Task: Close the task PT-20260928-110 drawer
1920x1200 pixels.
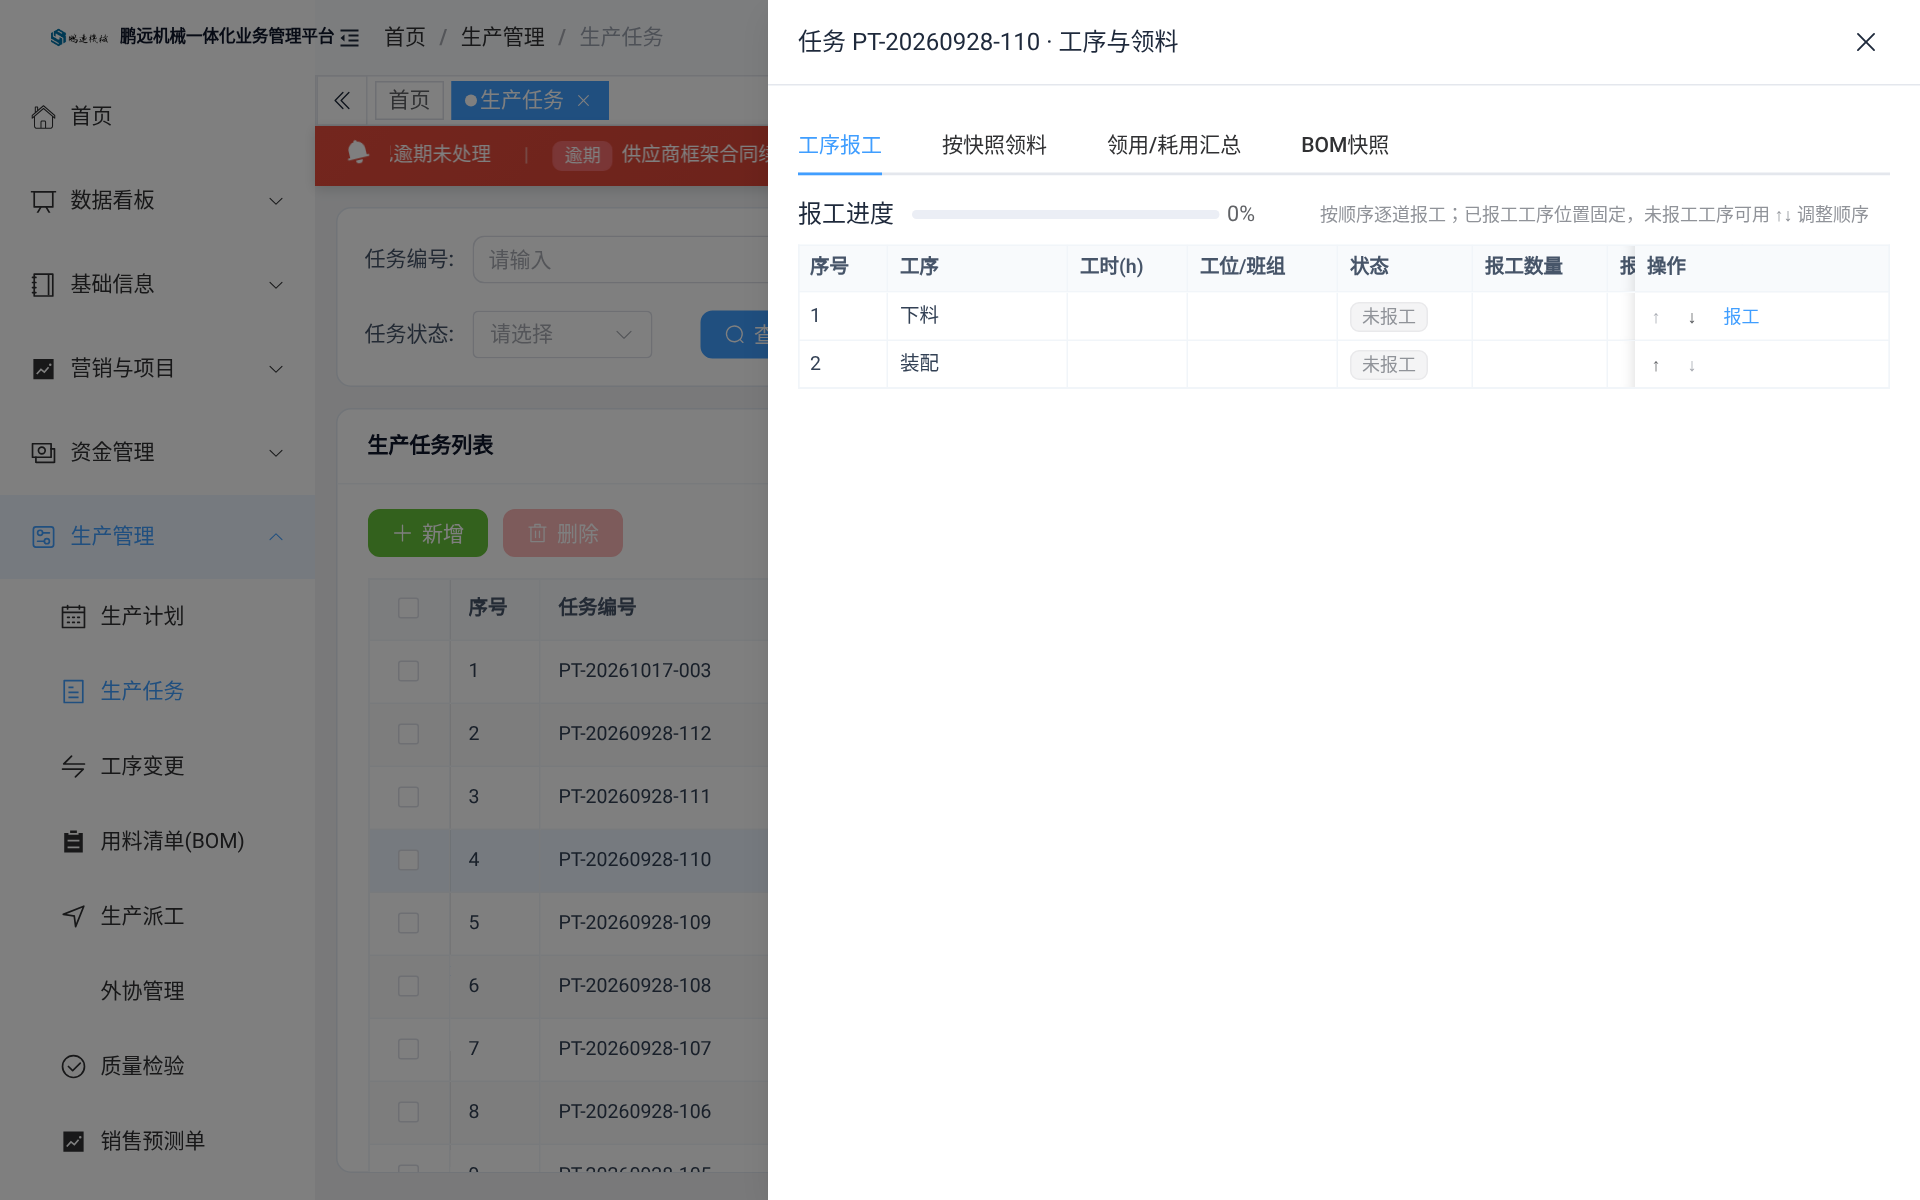Action: coord(1865,42)
